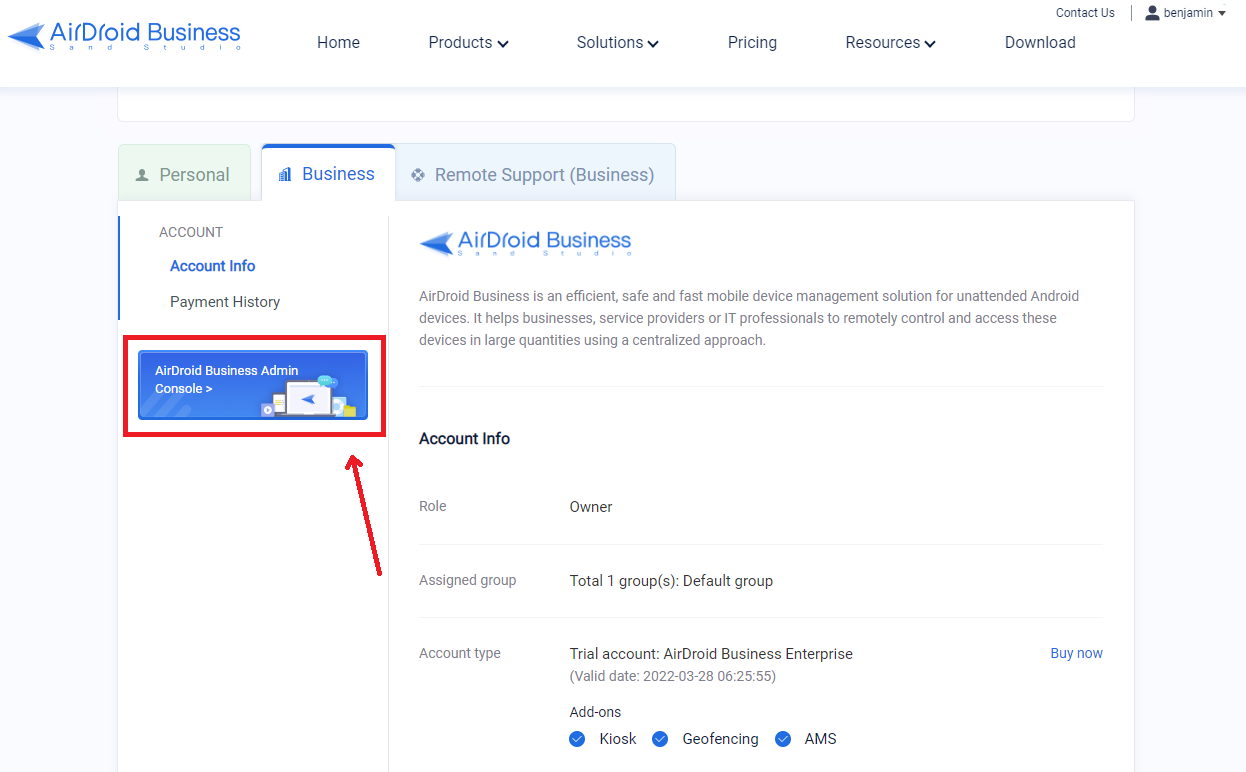Expand the Resources dropdown menu
Image resolution: width=1246 pixels, height=772 pixels.
pos(890,43)
